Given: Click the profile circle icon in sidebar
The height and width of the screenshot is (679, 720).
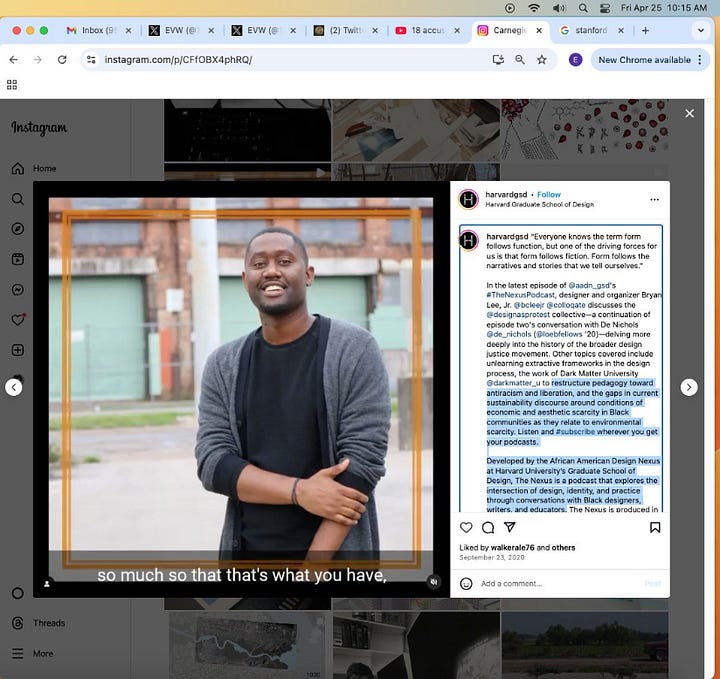Looking at the screenshot, I should pyautogui.click(x=17, y=593).
